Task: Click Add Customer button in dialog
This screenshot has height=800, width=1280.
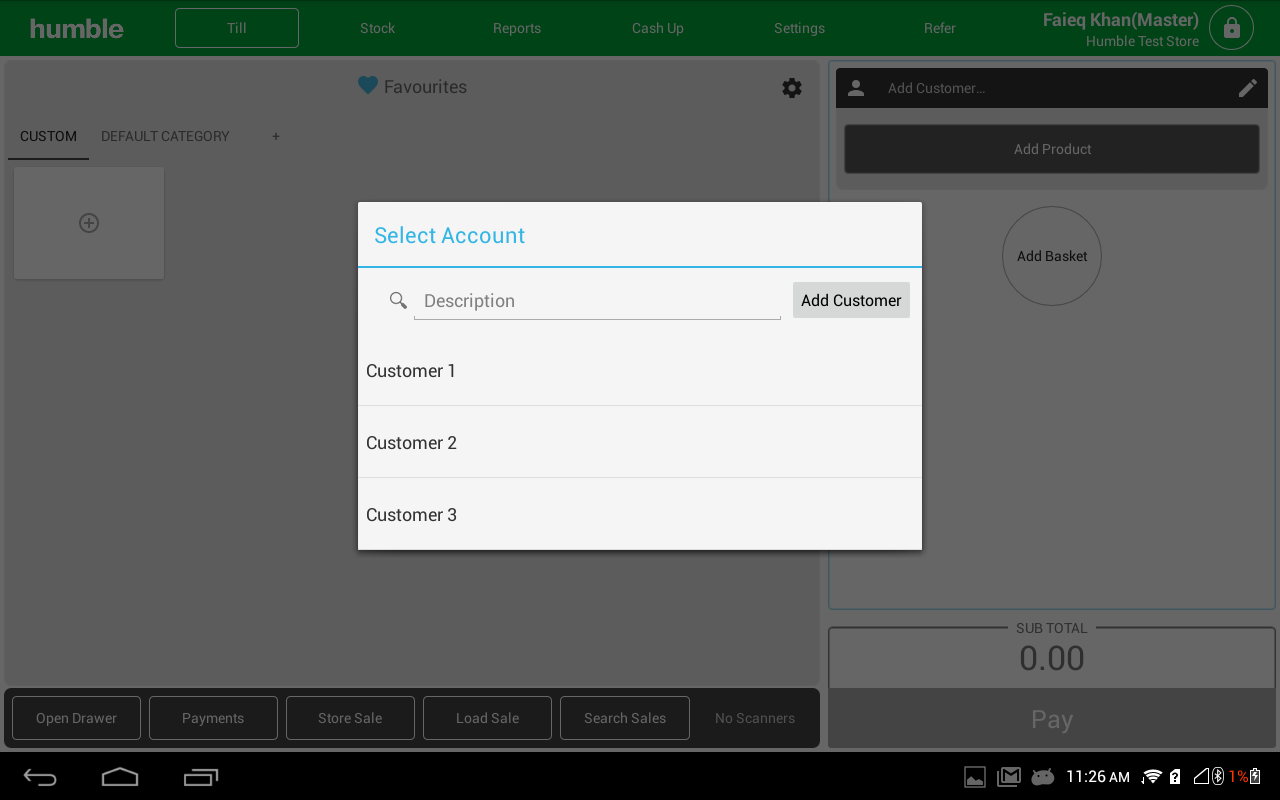Action: click(x=851, y=300)
